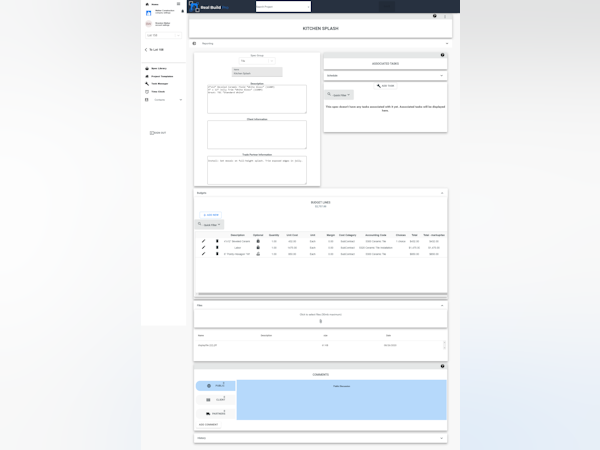The image size is (600, 450).
Task: Click the Name field showing Kitchen Splash
Action: point(257,72)
